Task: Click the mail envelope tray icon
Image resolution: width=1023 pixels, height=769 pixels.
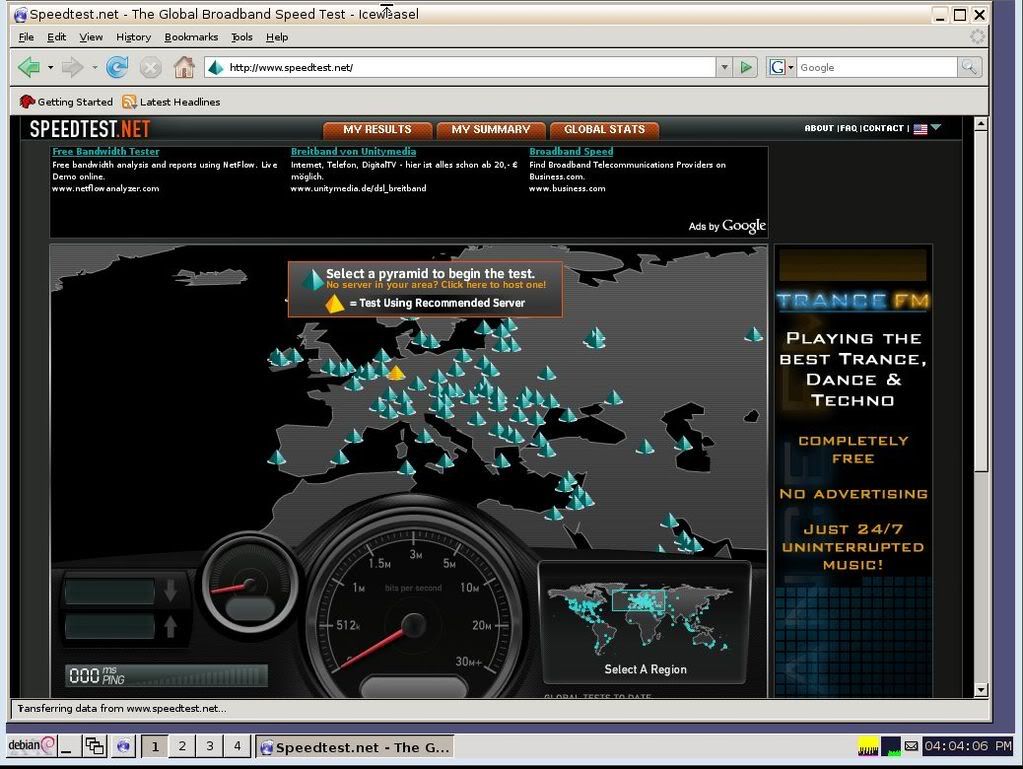Action: point(911,746)
